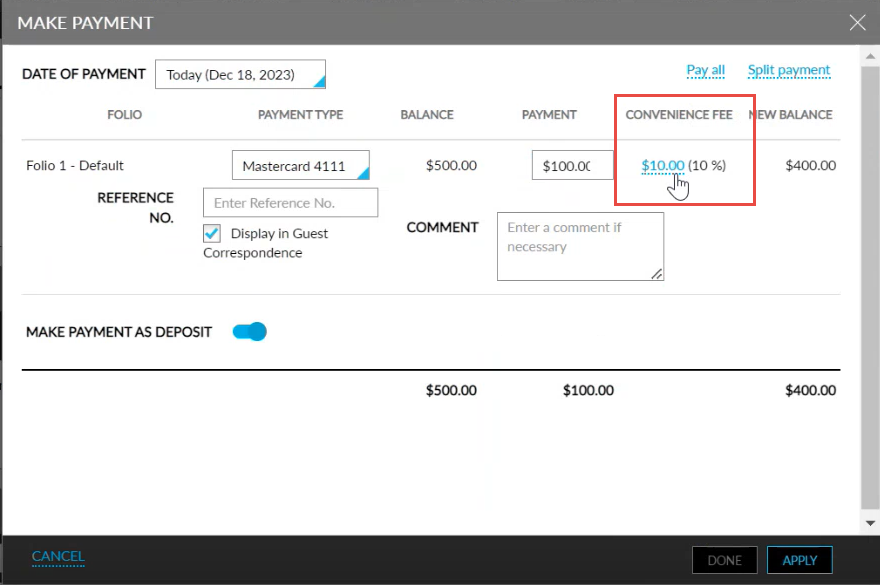The width and height of the screenshot is (880, 585).
Task: Toggle Make Payment as Deposit switch
Action: click(250, 332)
